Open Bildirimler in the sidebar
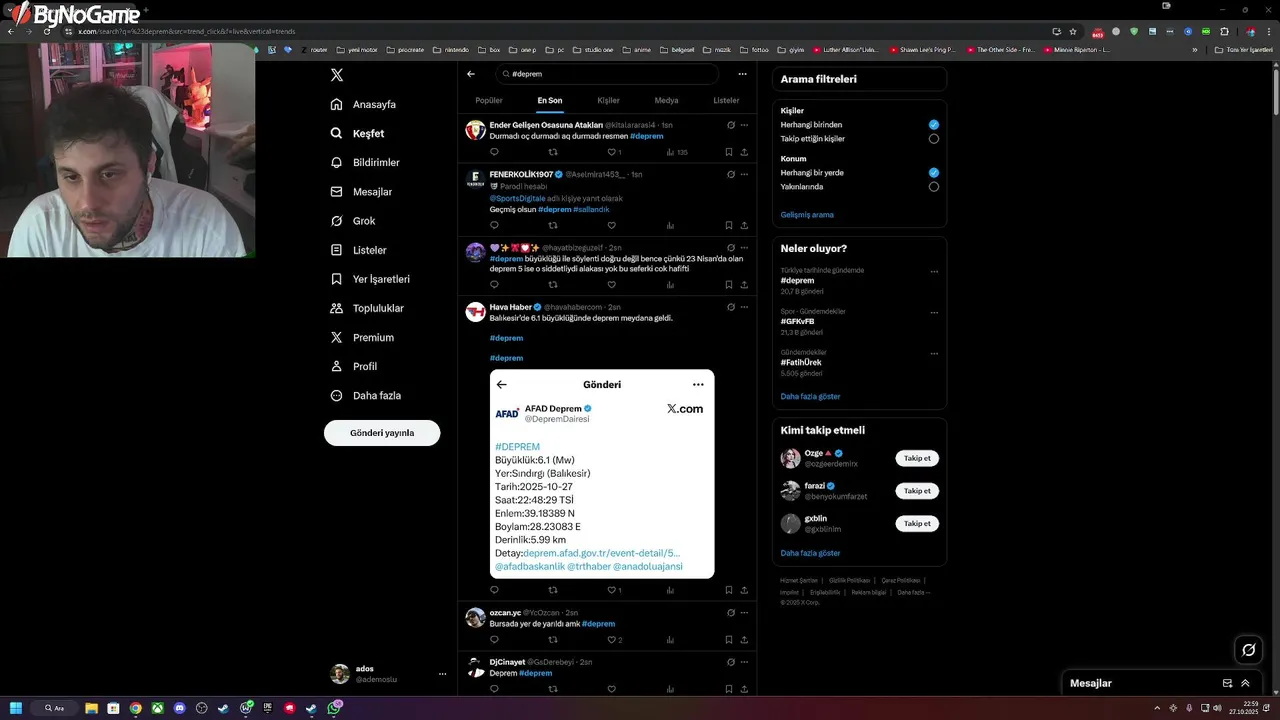This screenshot has height=720, width=1280. 366,162
